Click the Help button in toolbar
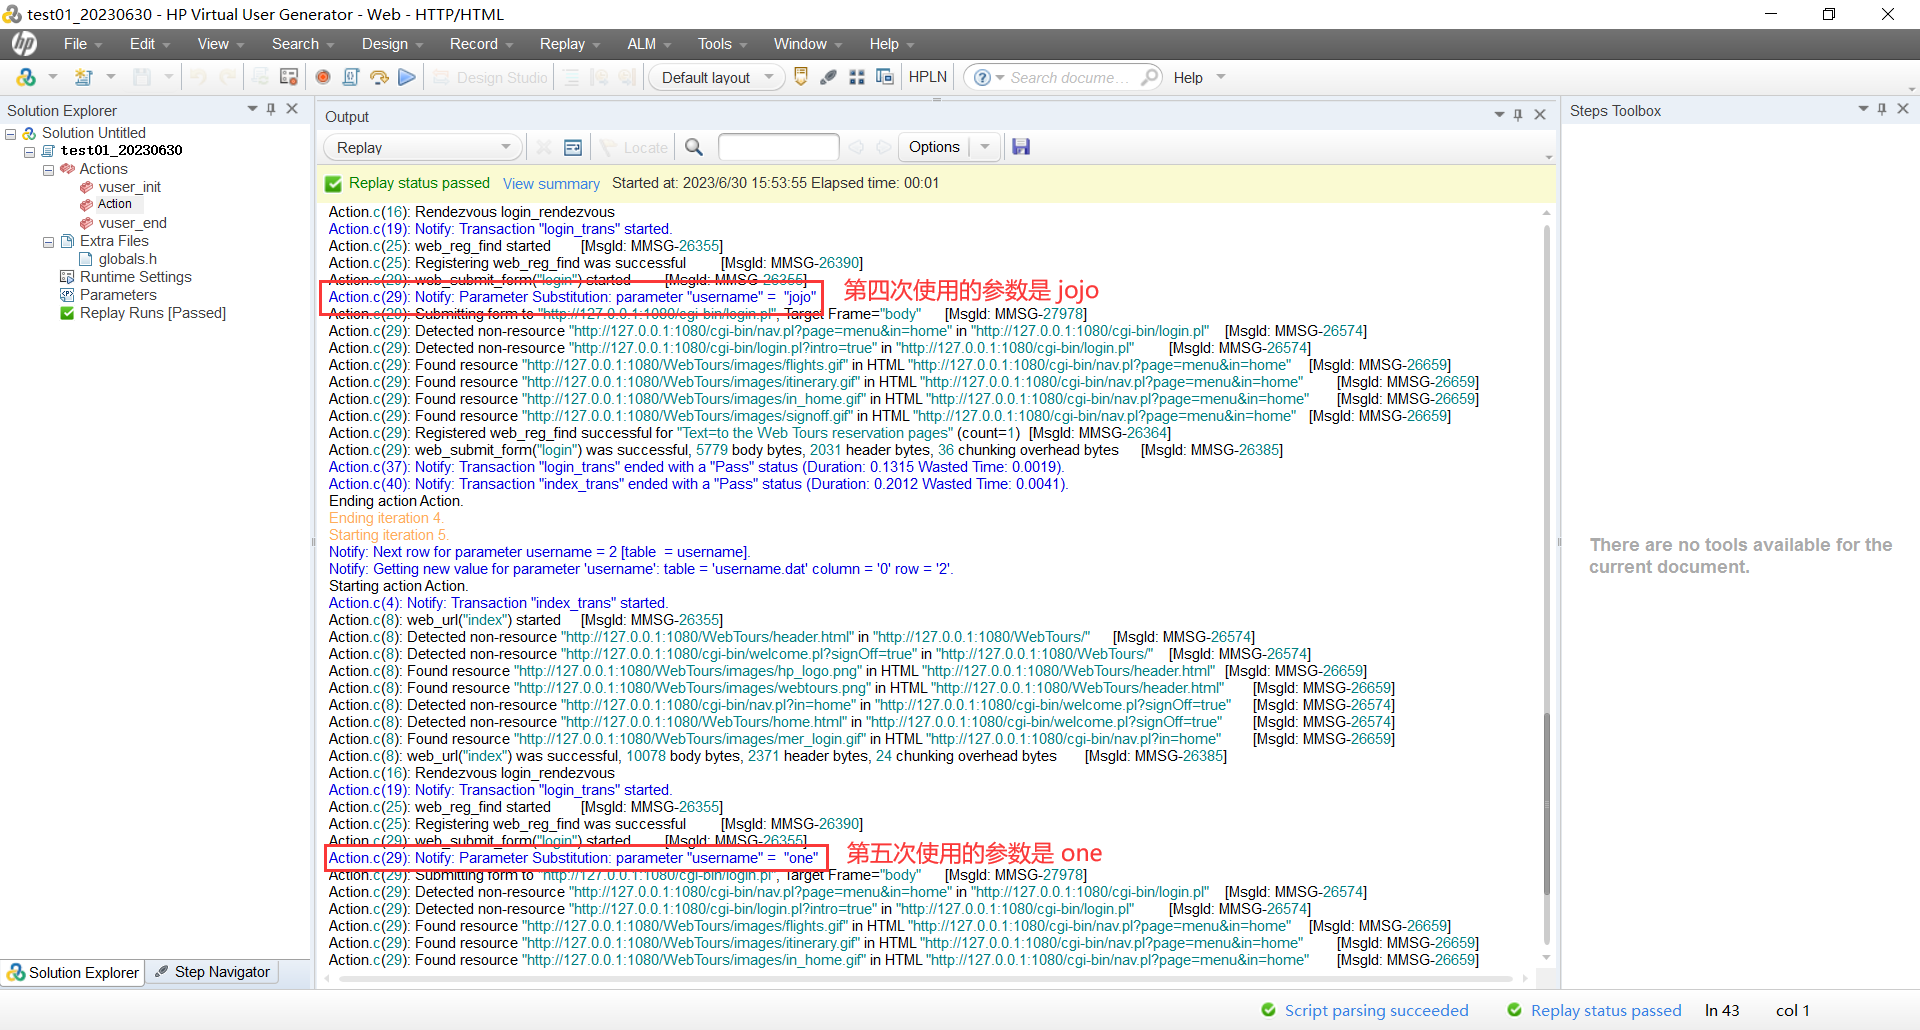Image resolution: width=1920 pixels, height=1030 pixels. [x=1188, y=78]
